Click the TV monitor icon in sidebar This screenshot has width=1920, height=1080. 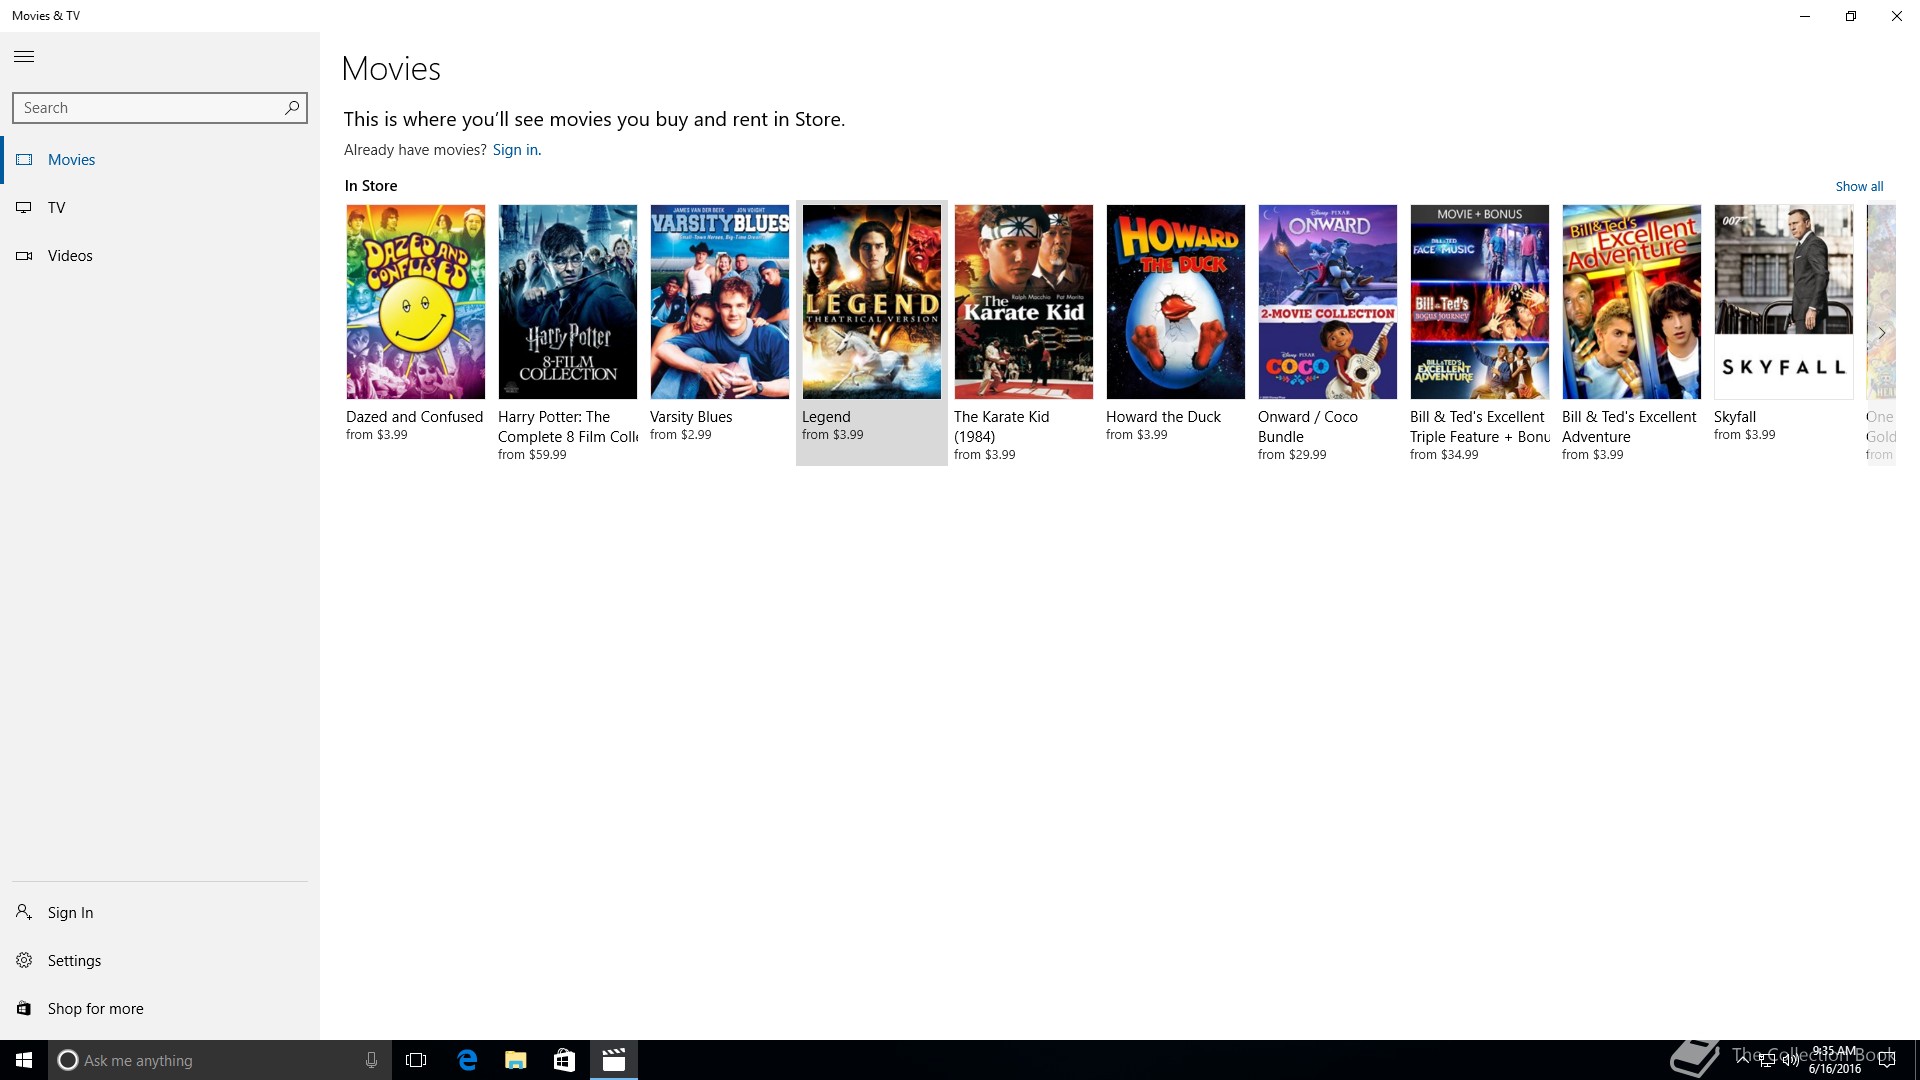point(24,208)
